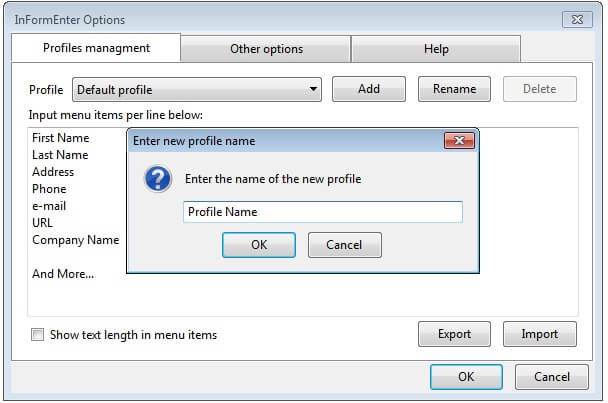Click the blue question mark icon
Viewport: 608px width, 403px height.
pos(157,179)
